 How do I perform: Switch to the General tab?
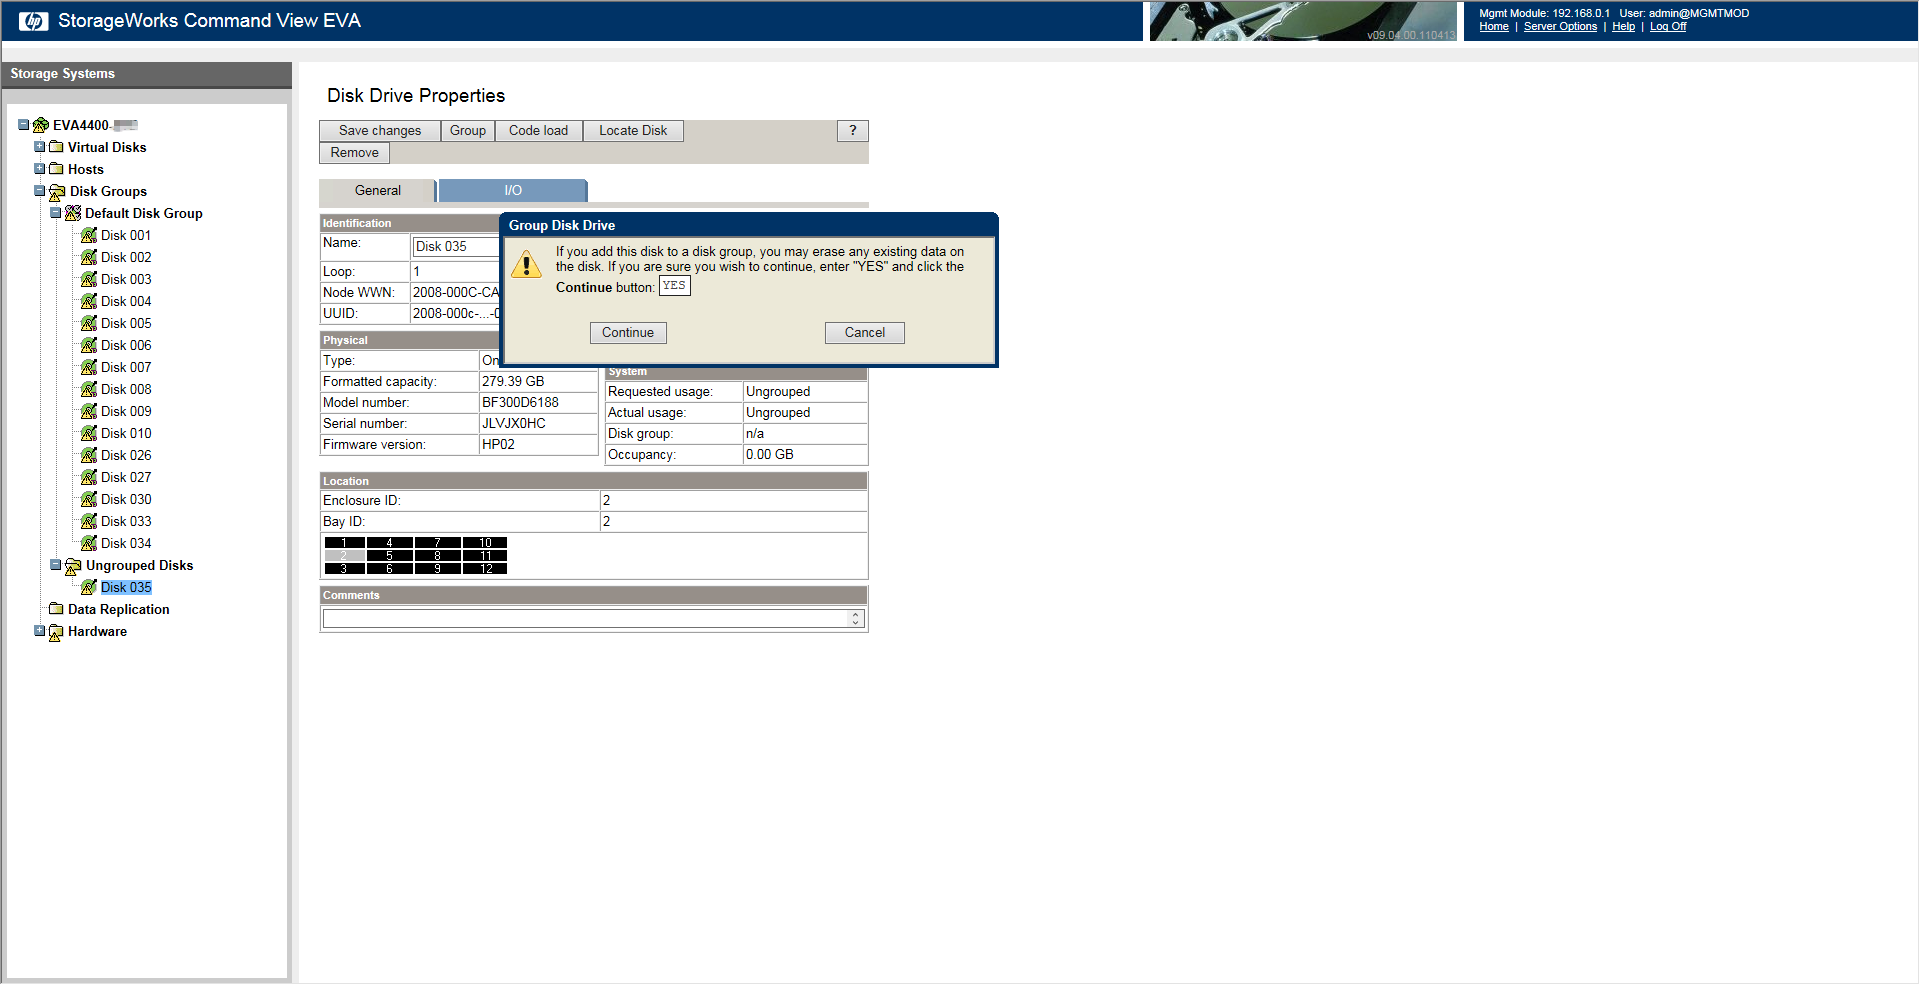(x=377, y=191)
